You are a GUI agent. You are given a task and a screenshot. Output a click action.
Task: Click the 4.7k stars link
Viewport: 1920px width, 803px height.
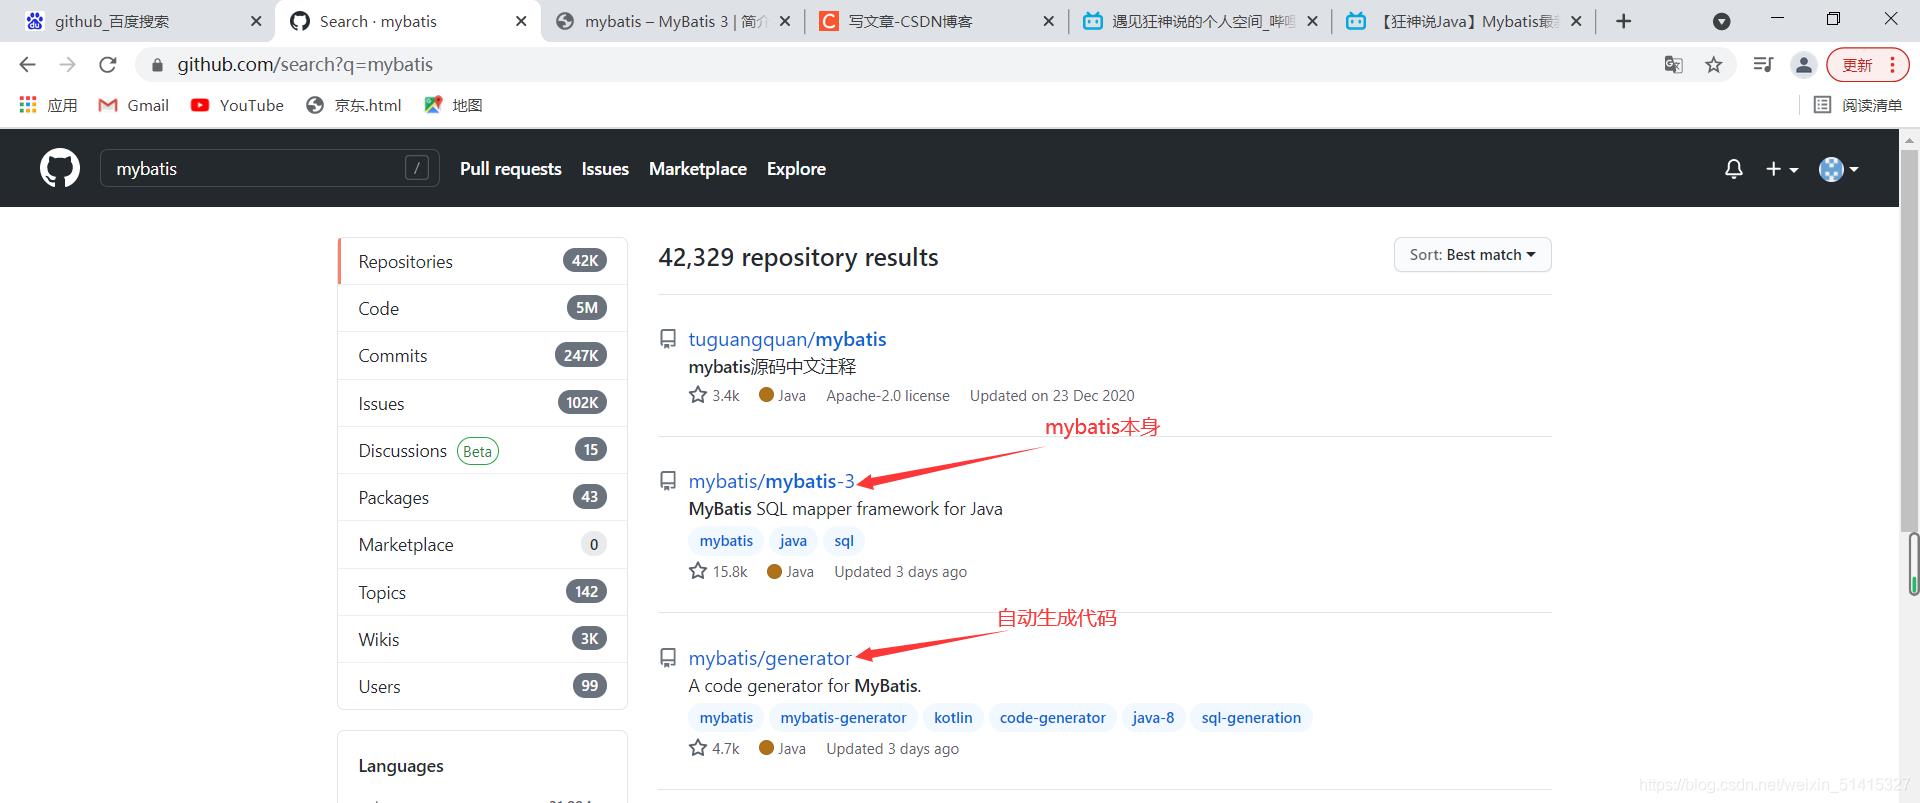pos(714,748)
